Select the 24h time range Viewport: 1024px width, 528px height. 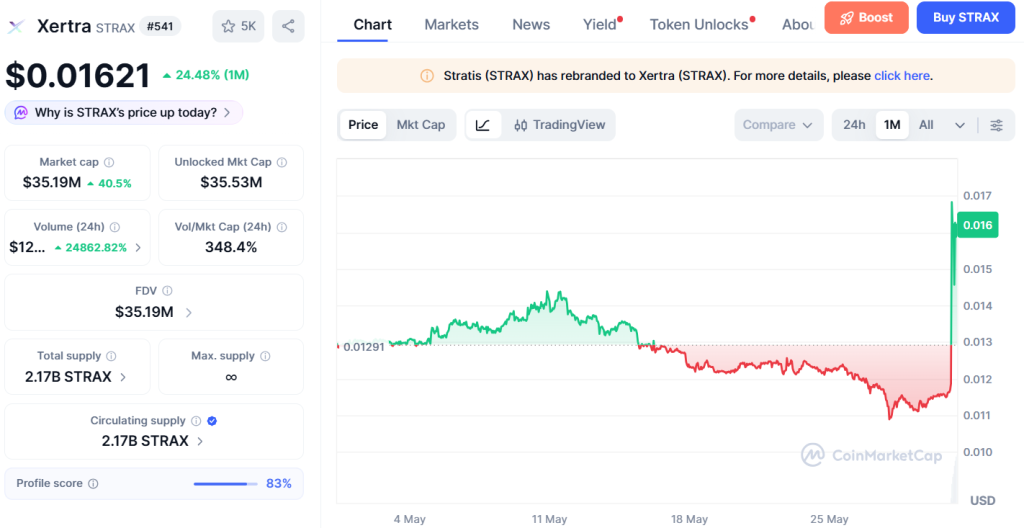tap(854, 125)
